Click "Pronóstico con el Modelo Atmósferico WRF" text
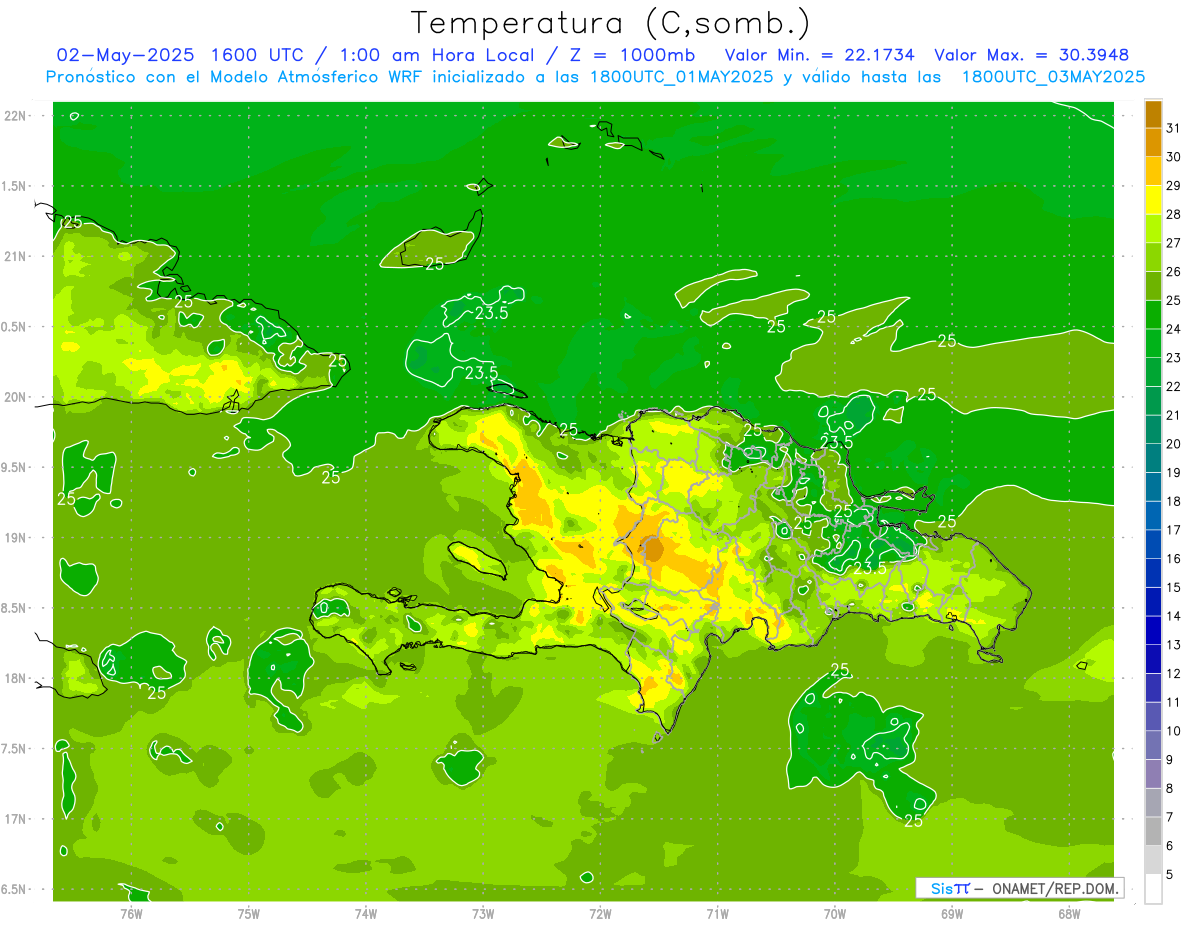The width and height of the screenshot is (1200, 927). point(236,77)
